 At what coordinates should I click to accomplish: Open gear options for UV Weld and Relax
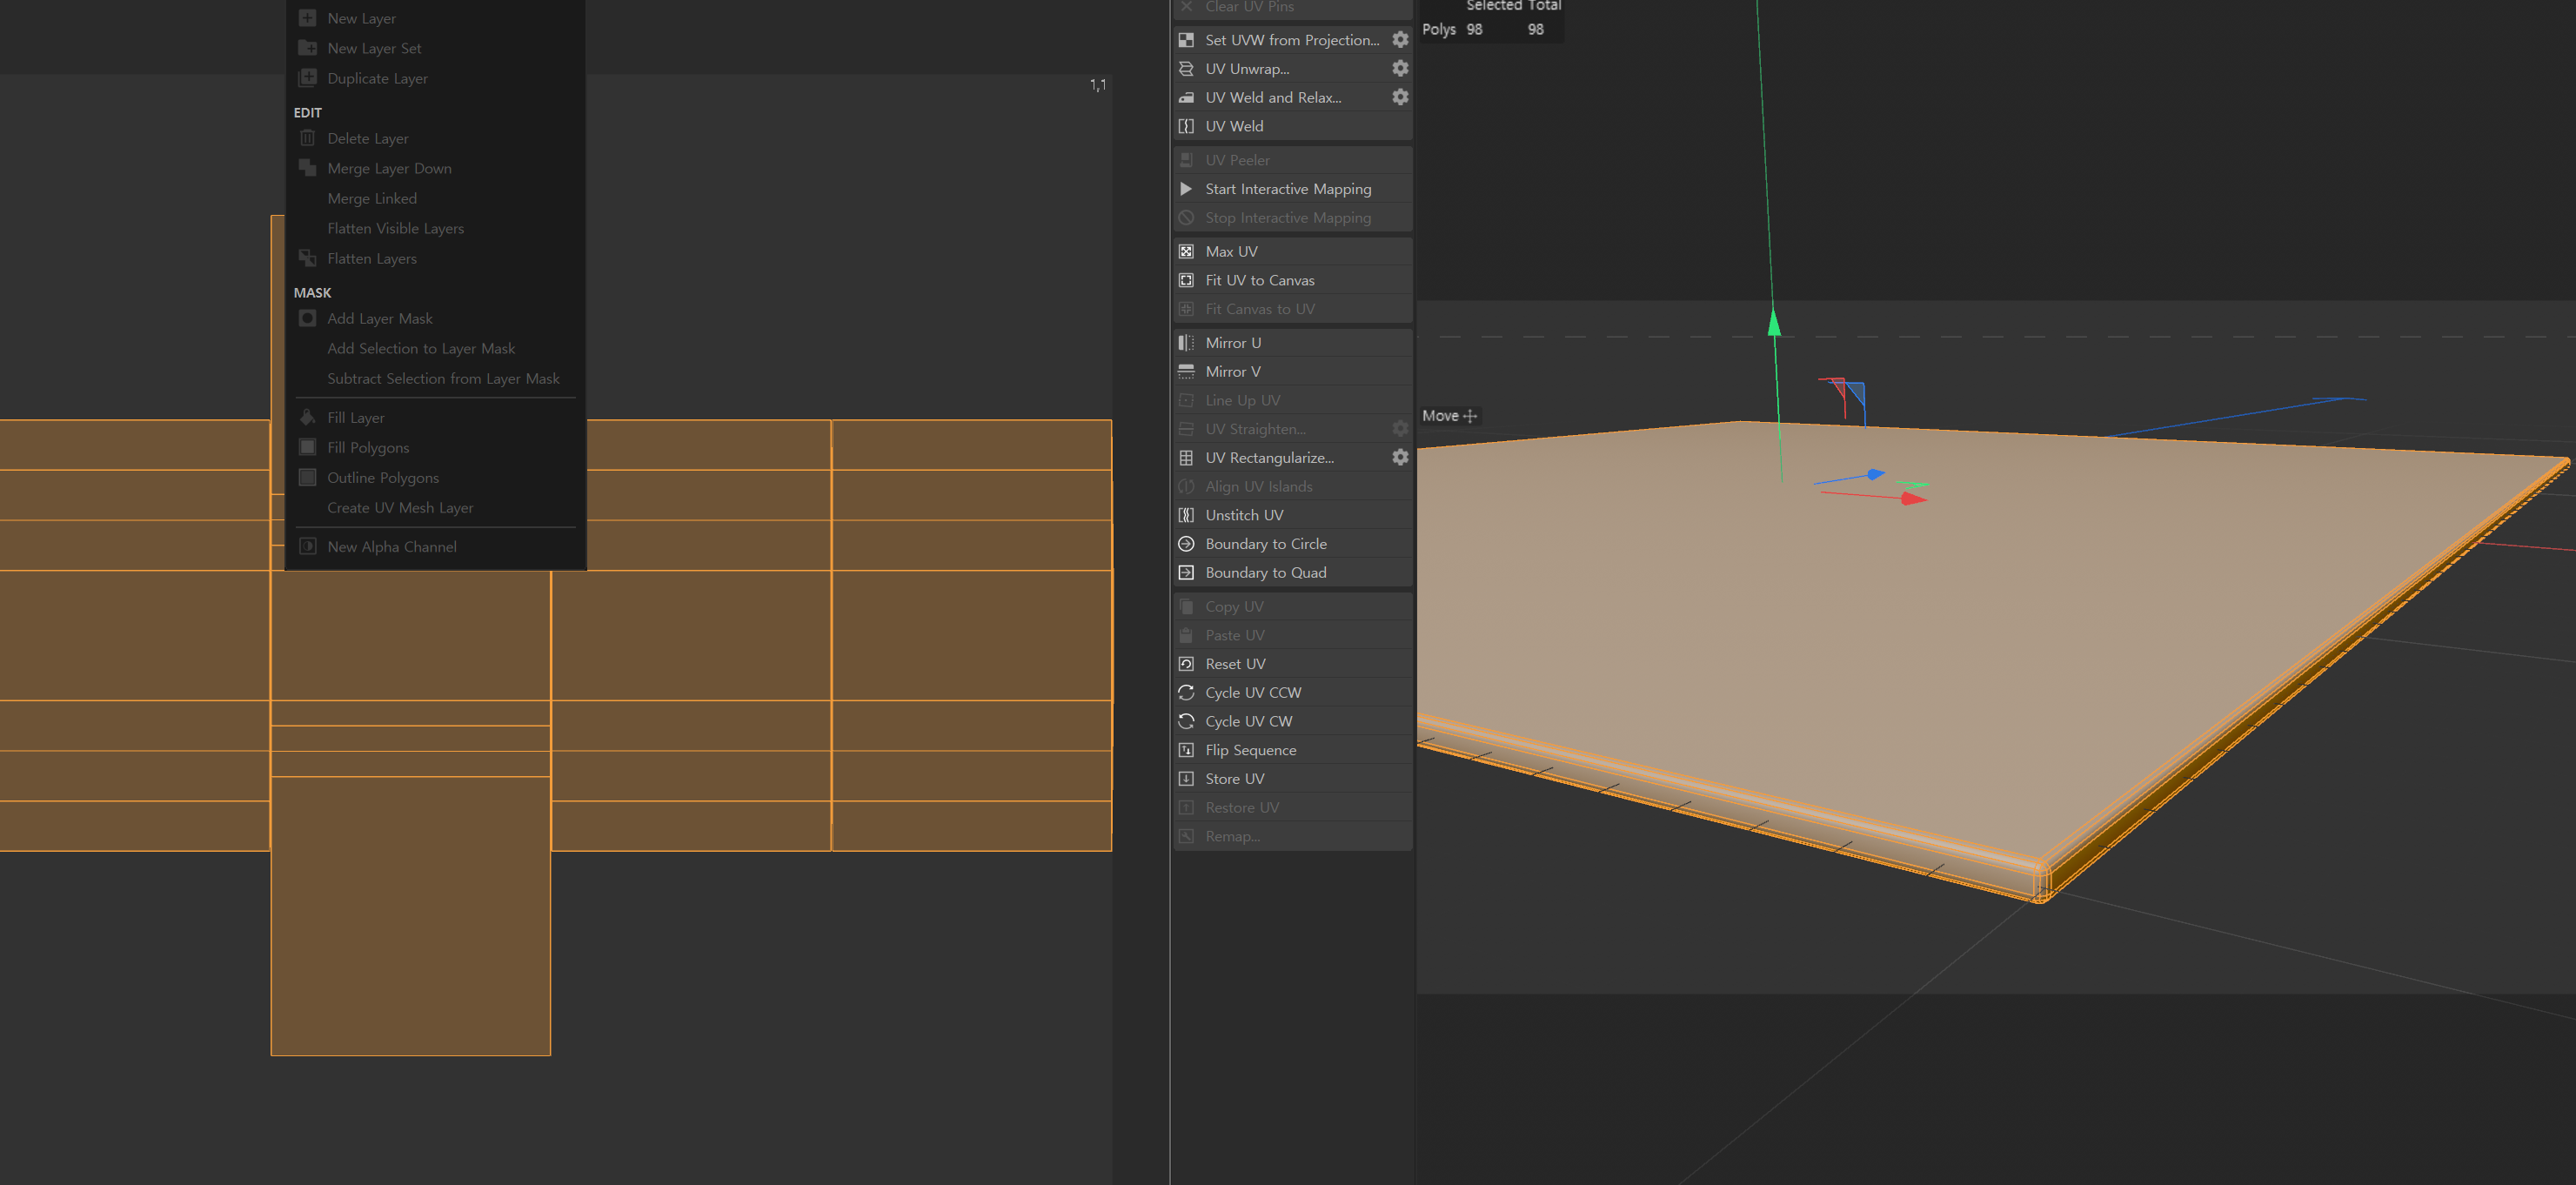[x=1400, y=97]
